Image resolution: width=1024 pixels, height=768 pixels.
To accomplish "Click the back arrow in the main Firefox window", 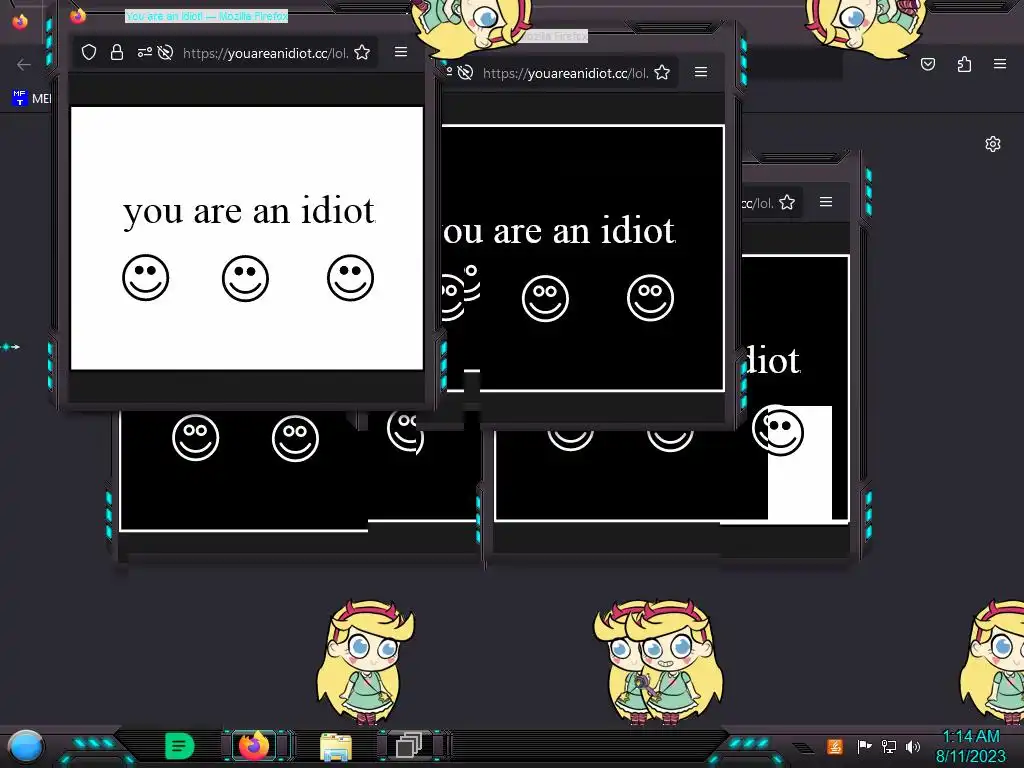I will [24, 65].
